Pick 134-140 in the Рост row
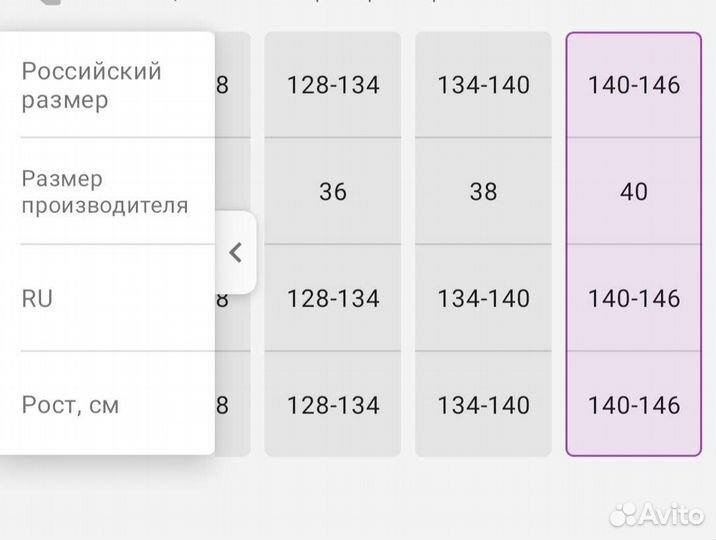This screenshot has width=716, height=540. pyautogui.click(x=483, y=405)
